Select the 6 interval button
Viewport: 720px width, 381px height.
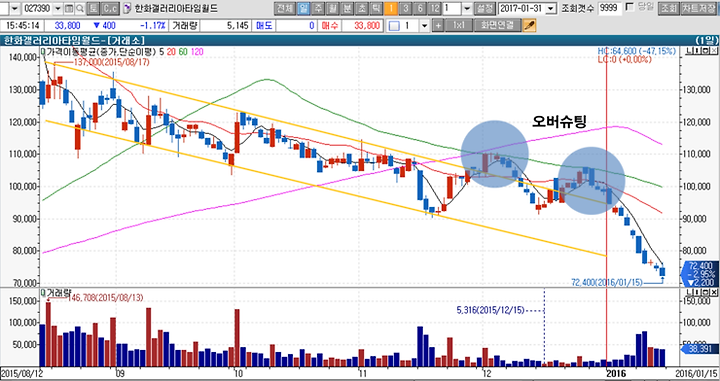(420, 9)
